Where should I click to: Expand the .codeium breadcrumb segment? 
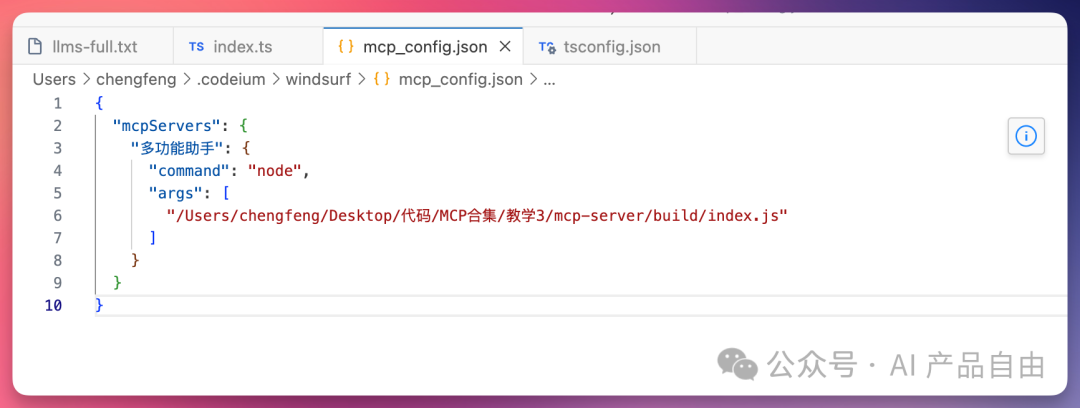point(231,79)
